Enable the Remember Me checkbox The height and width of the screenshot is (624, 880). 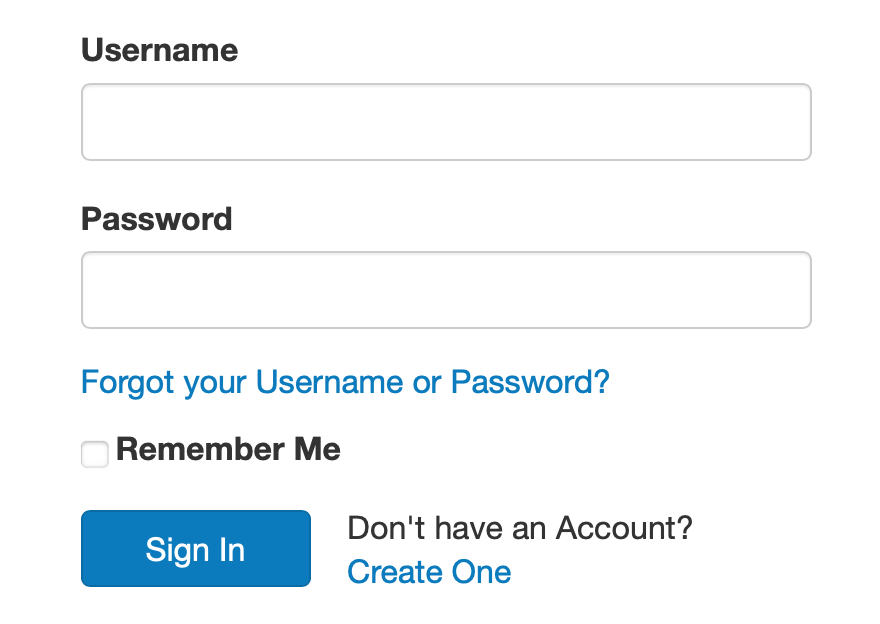[x=95, y=454]
